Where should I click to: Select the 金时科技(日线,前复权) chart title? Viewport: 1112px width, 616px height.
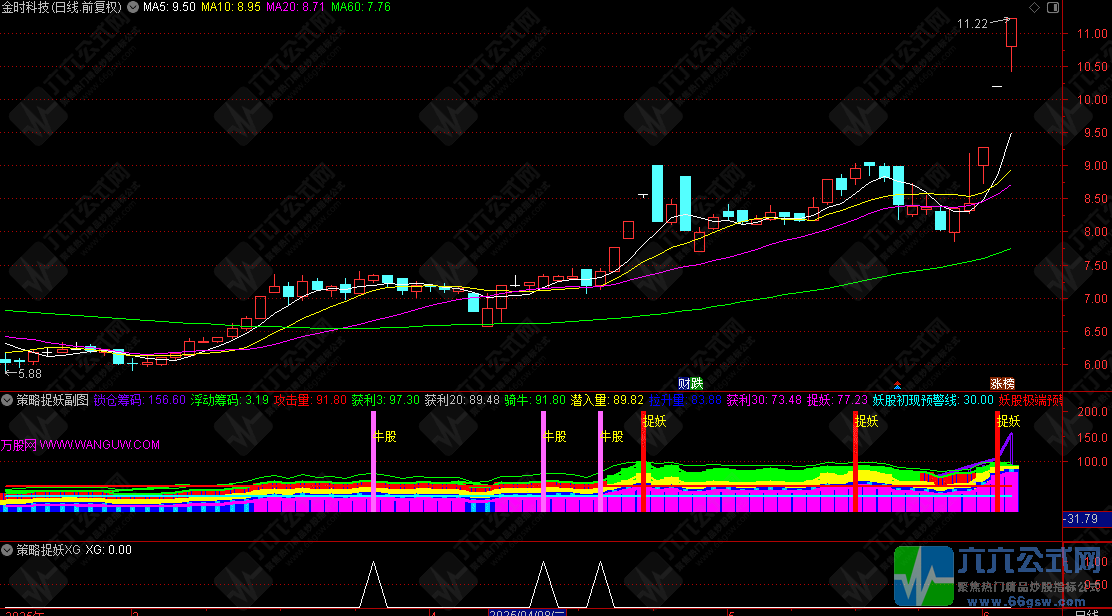click(x=62, y=7)
